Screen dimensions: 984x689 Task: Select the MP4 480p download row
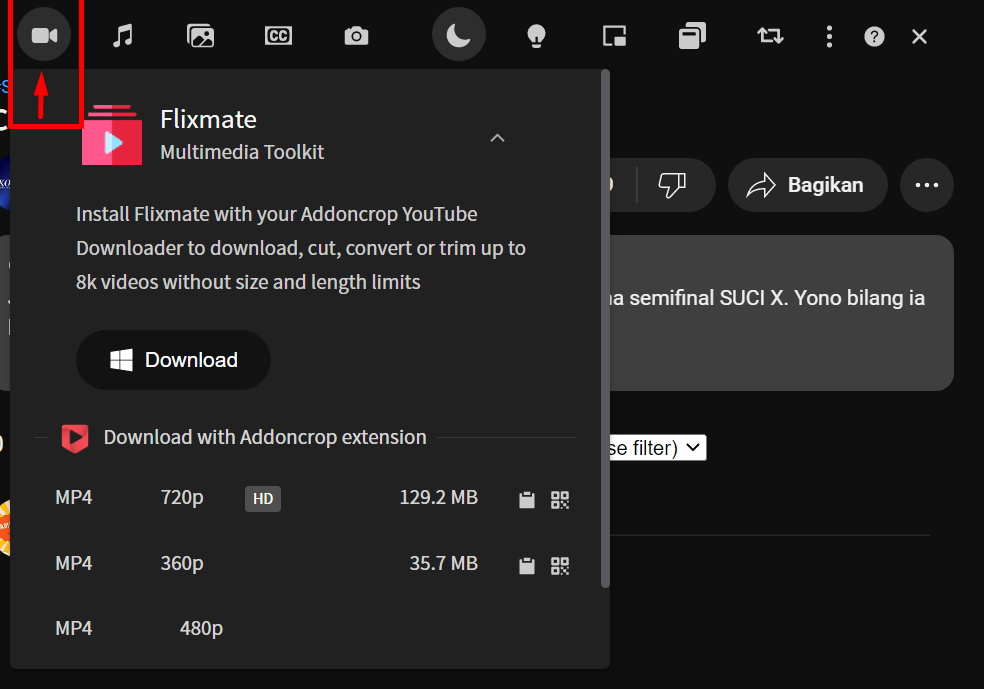(x=312, y=629)
